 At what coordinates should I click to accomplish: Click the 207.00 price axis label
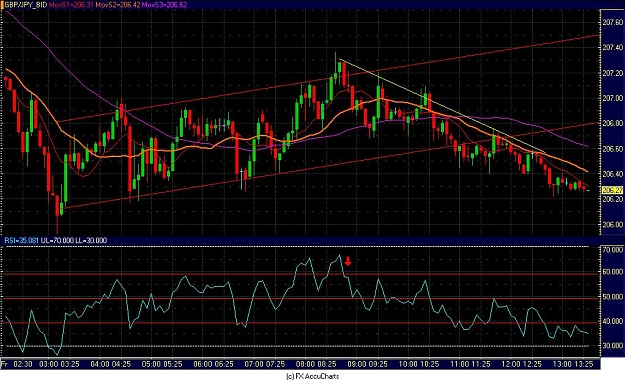613,98
